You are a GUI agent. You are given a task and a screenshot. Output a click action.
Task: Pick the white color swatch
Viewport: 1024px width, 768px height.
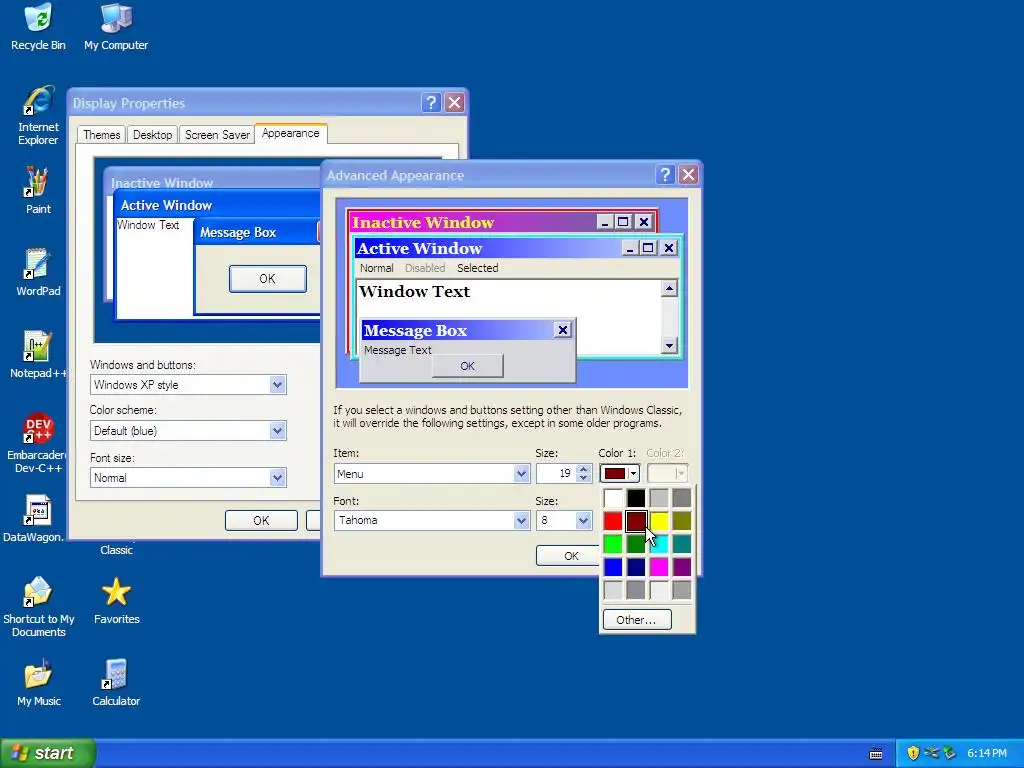pos(613,498)
